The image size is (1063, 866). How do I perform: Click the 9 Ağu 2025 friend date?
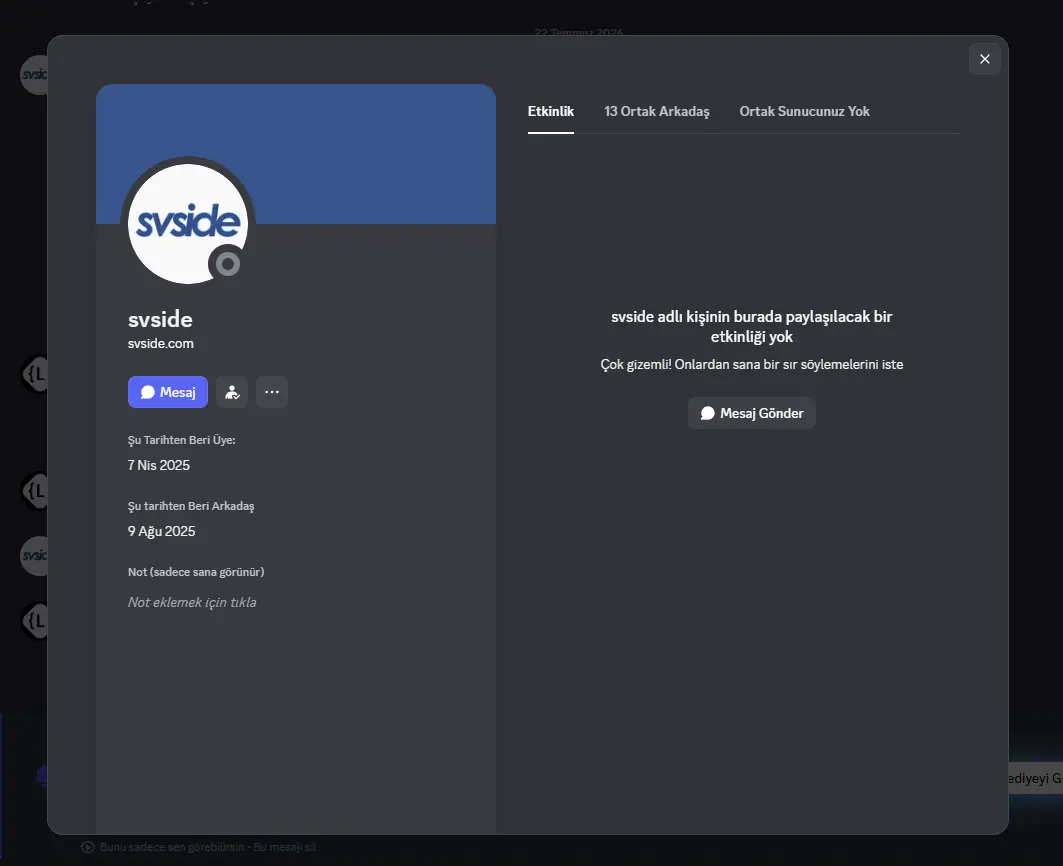click(161, 531)
